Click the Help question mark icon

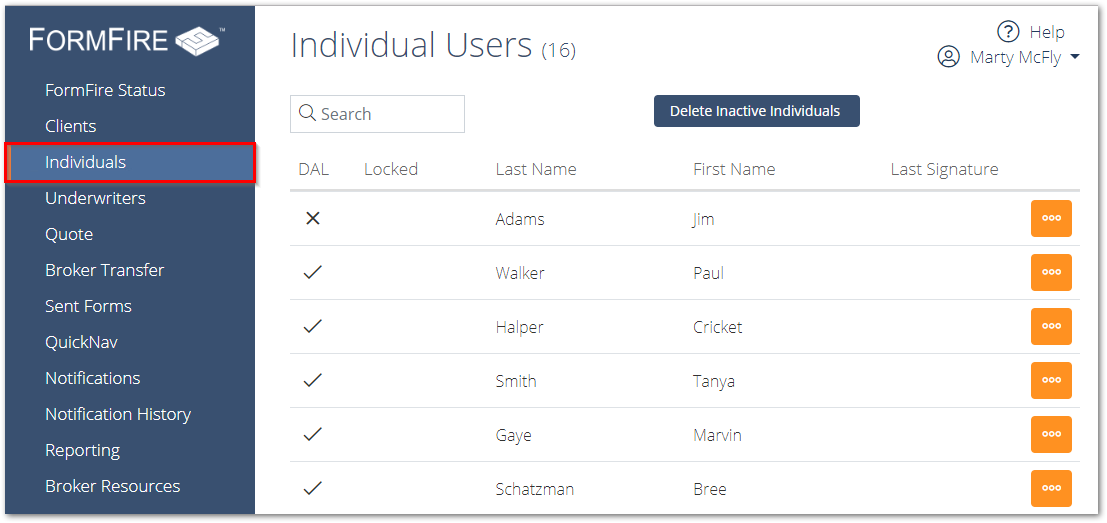(x=1008, y=32)
